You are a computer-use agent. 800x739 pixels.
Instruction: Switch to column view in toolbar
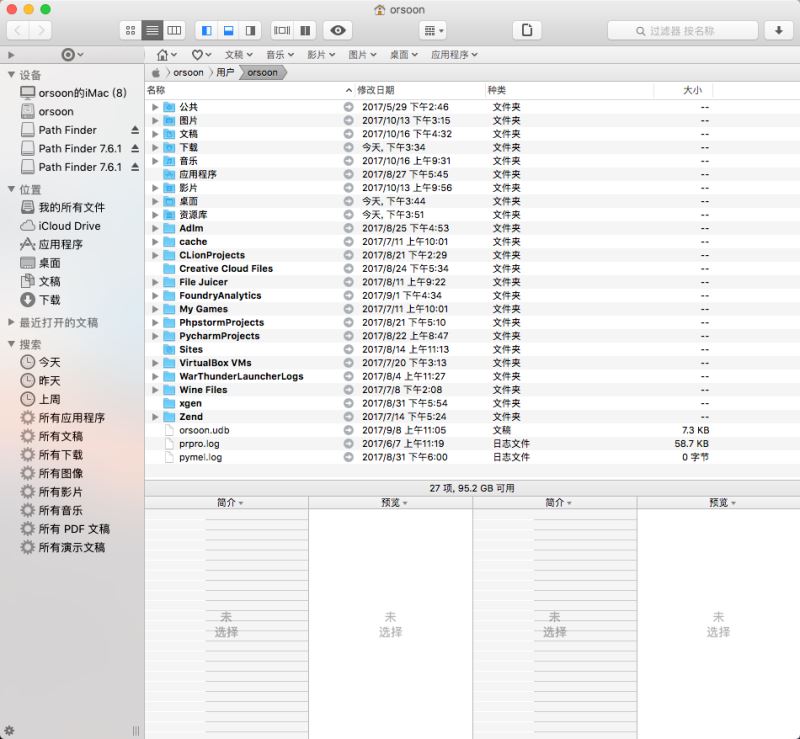pos(174,31)
